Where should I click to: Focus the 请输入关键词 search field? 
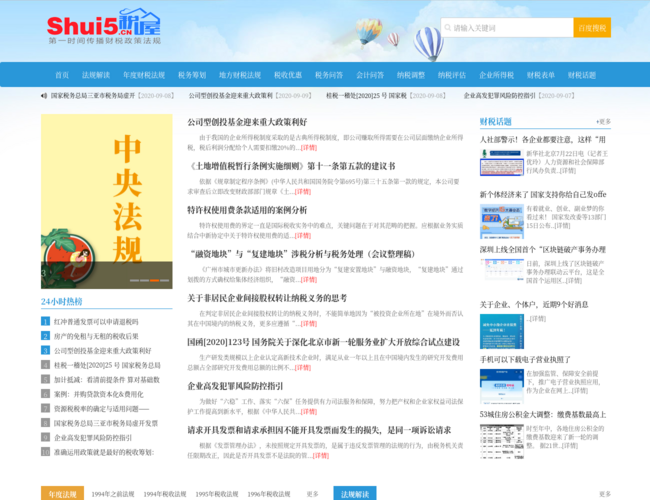[507, 28]
